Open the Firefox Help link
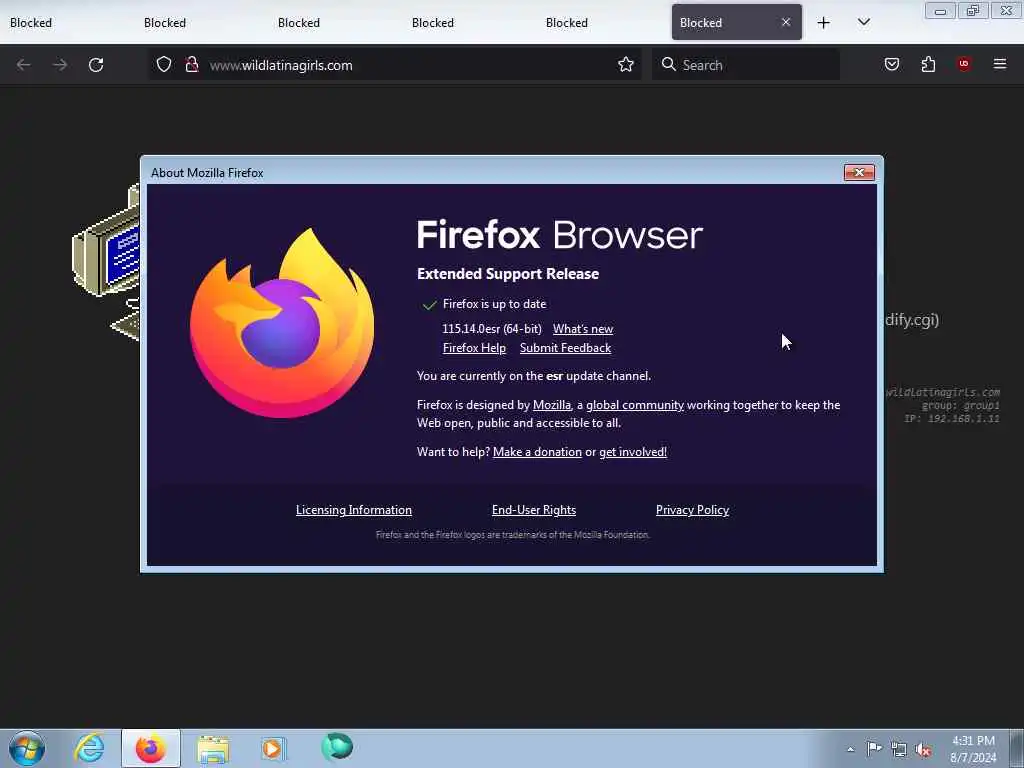 pos(474,348)
